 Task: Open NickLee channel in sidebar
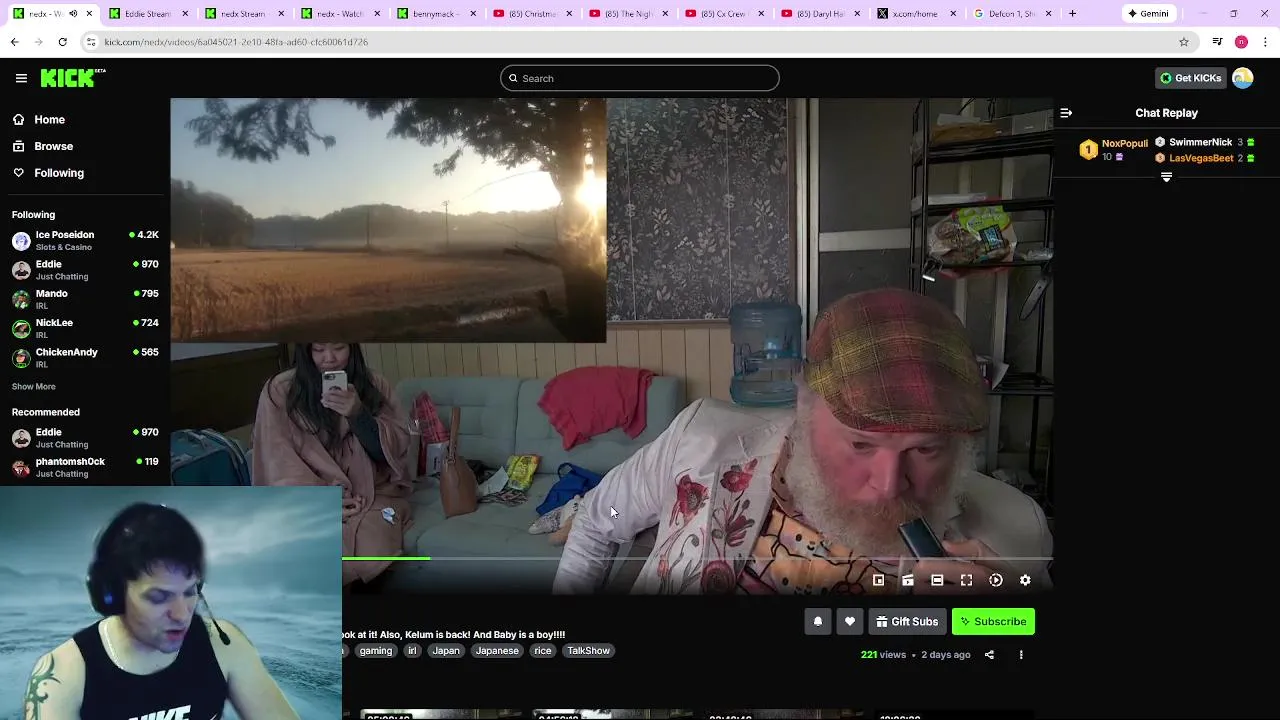[x=85, y=328]
